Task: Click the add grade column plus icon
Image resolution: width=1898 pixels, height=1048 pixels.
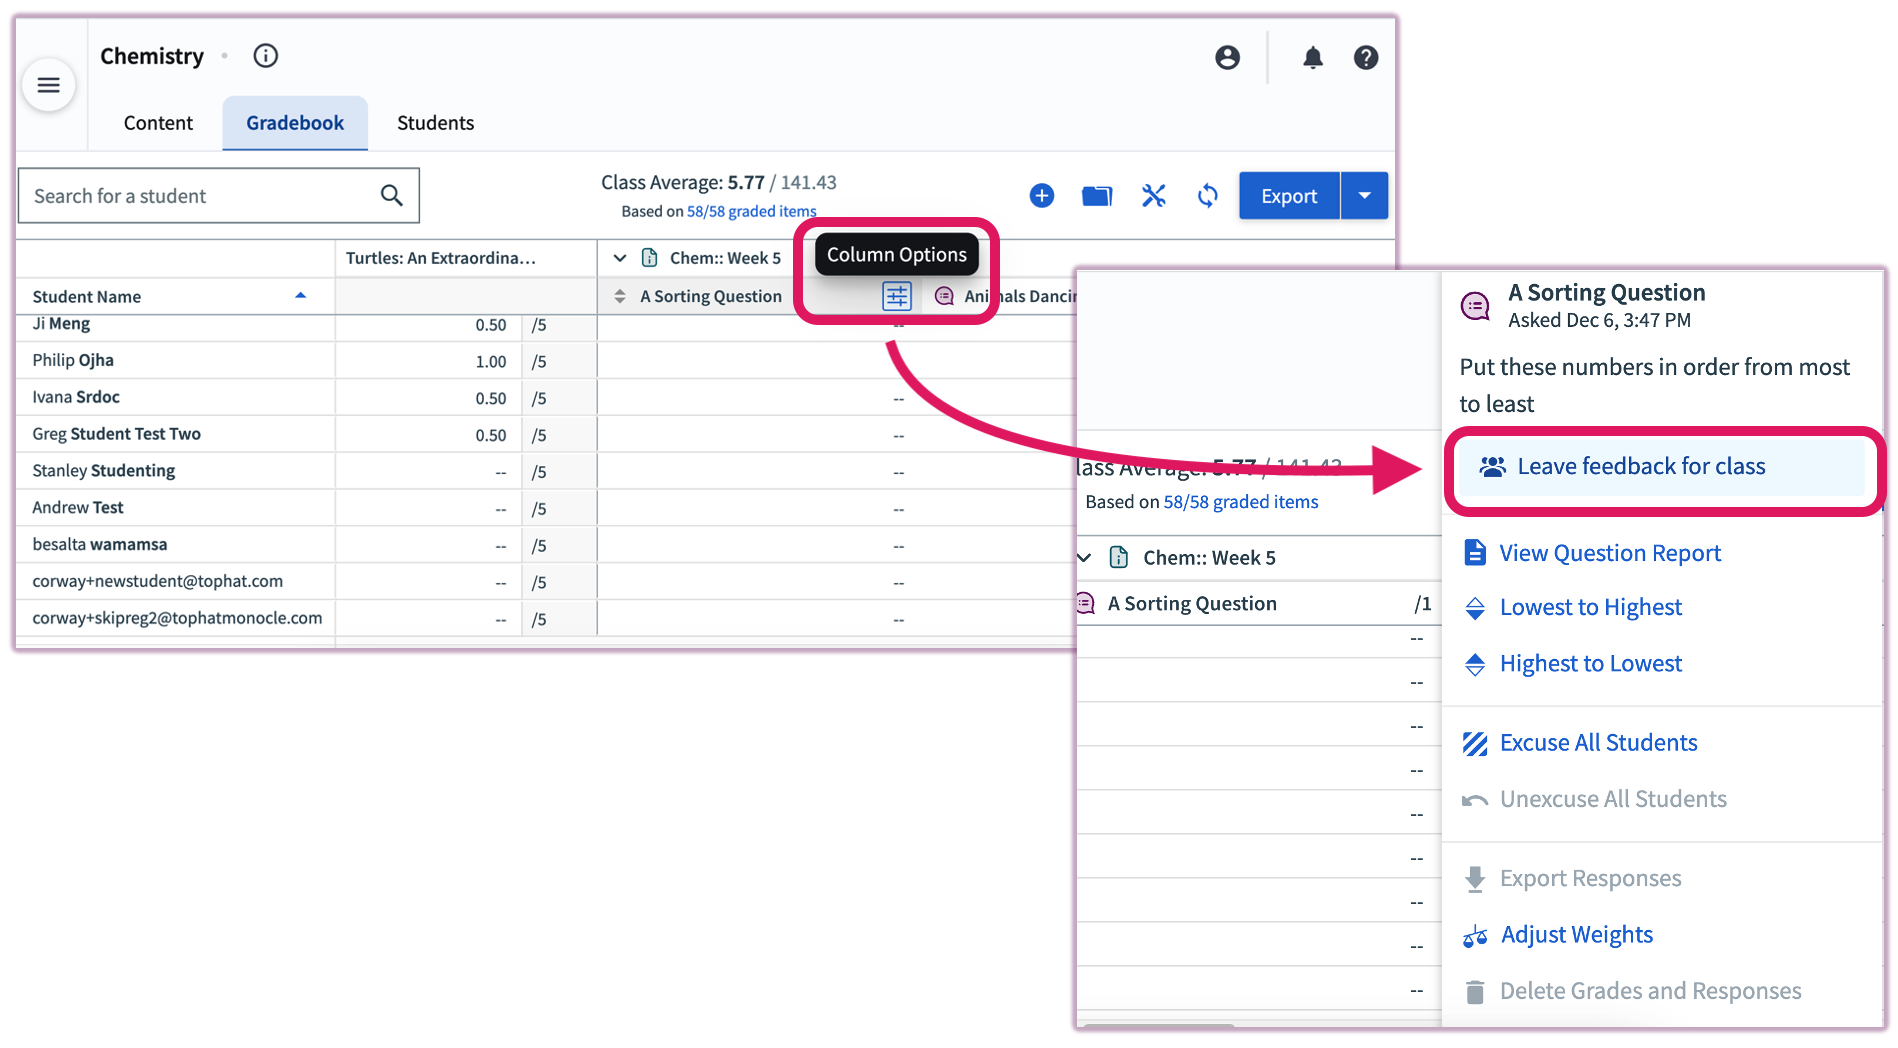Action: pyautogui.click(x=1041, y=195)
